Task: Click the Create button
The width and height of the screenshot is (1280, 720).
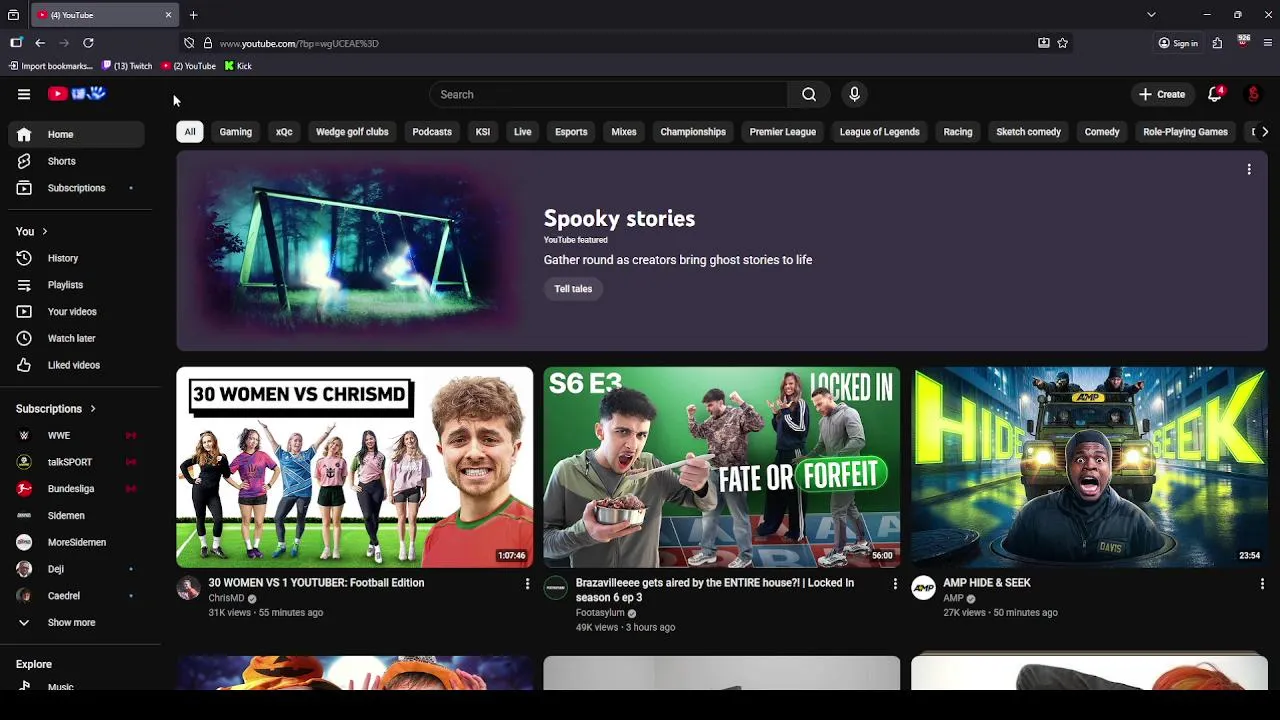Action: [1162, 94]
